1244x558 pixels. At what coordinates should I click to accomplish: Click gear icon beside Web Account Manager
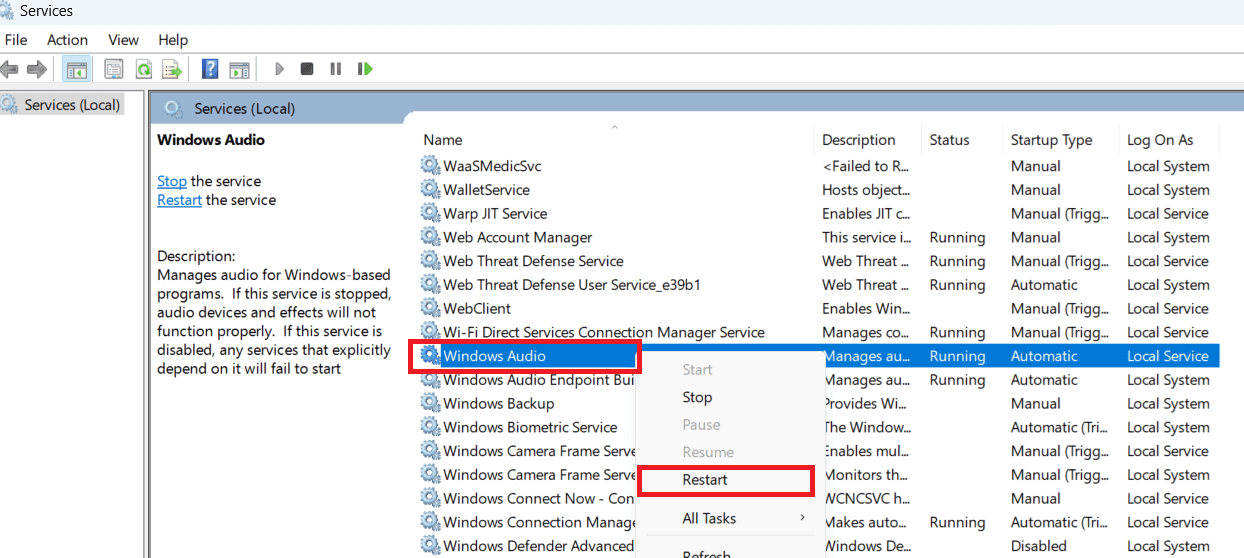point(430,237)
